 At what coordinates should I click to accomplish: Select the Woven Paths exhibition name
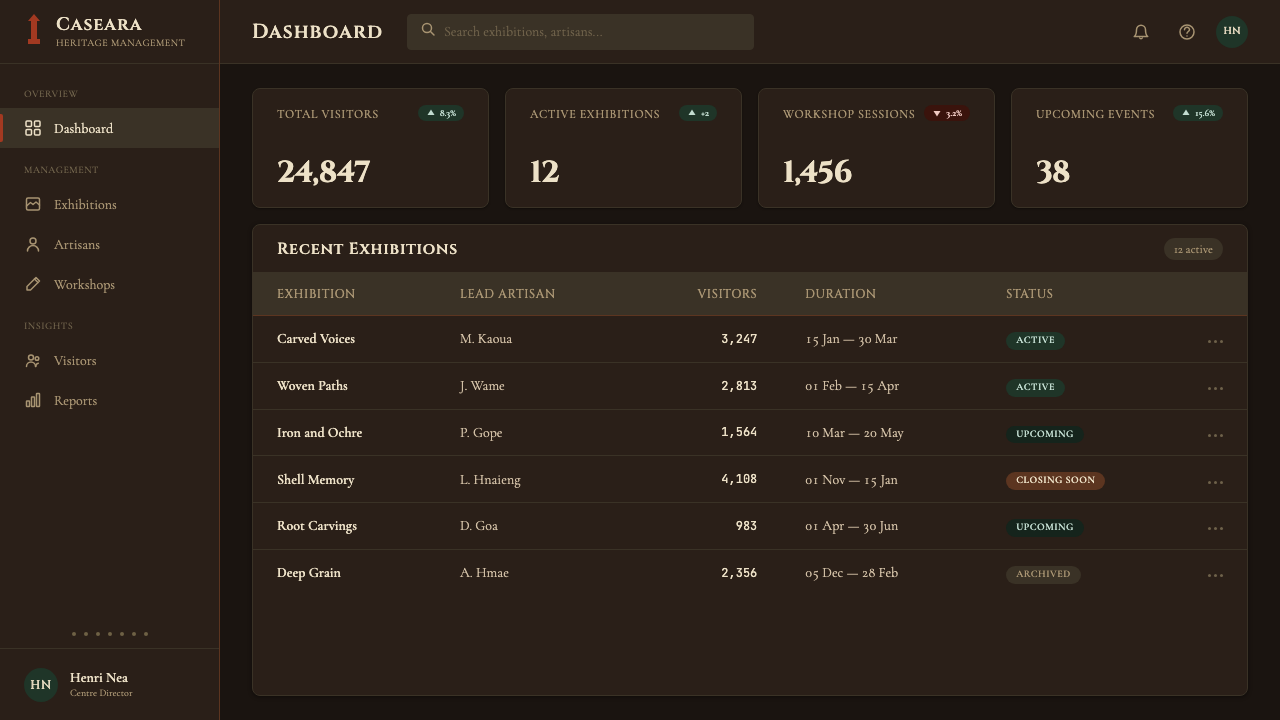click(312, 386)
